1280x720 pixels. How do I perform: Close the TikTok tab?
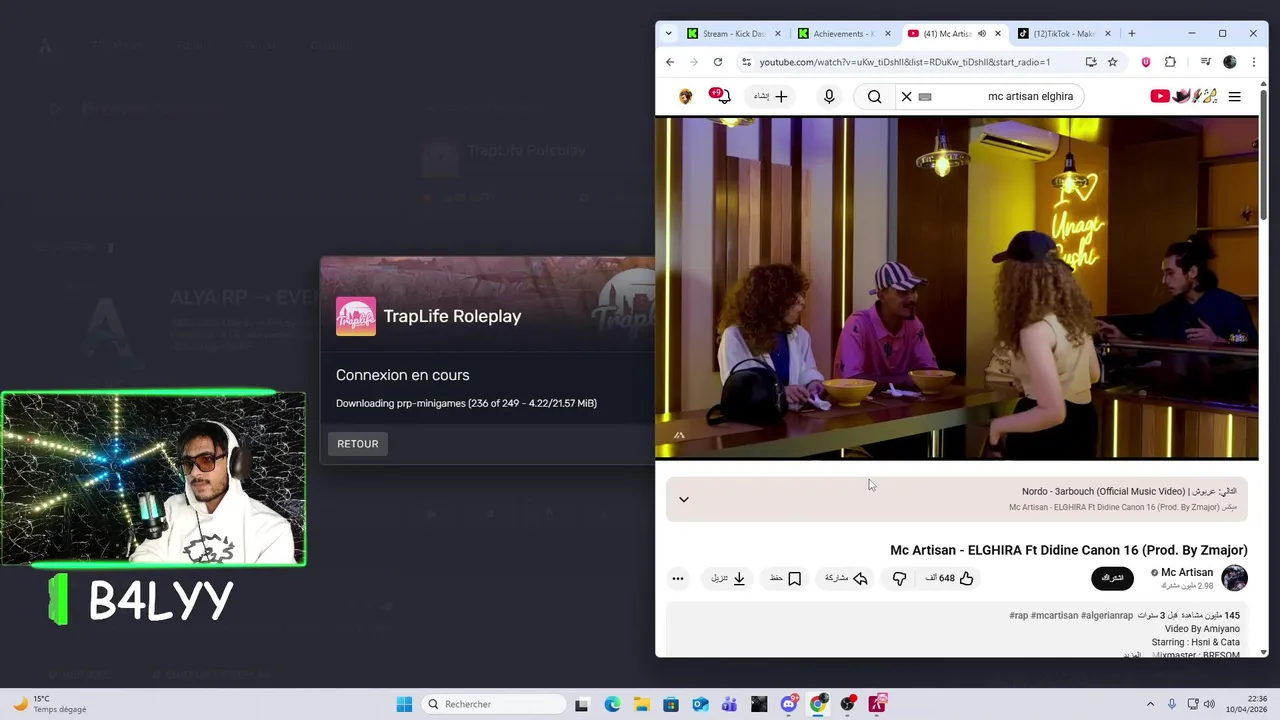click(1107, 33)
